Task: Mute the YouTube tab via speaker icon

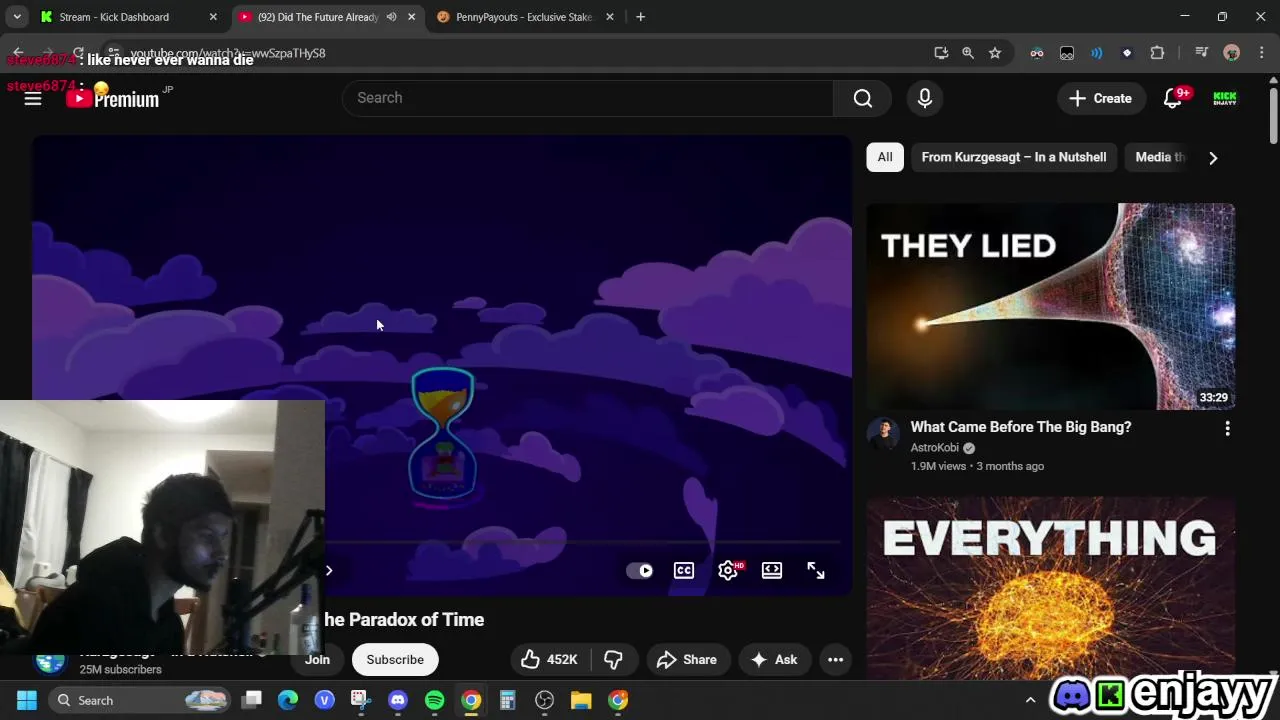Action: point(391,17)
